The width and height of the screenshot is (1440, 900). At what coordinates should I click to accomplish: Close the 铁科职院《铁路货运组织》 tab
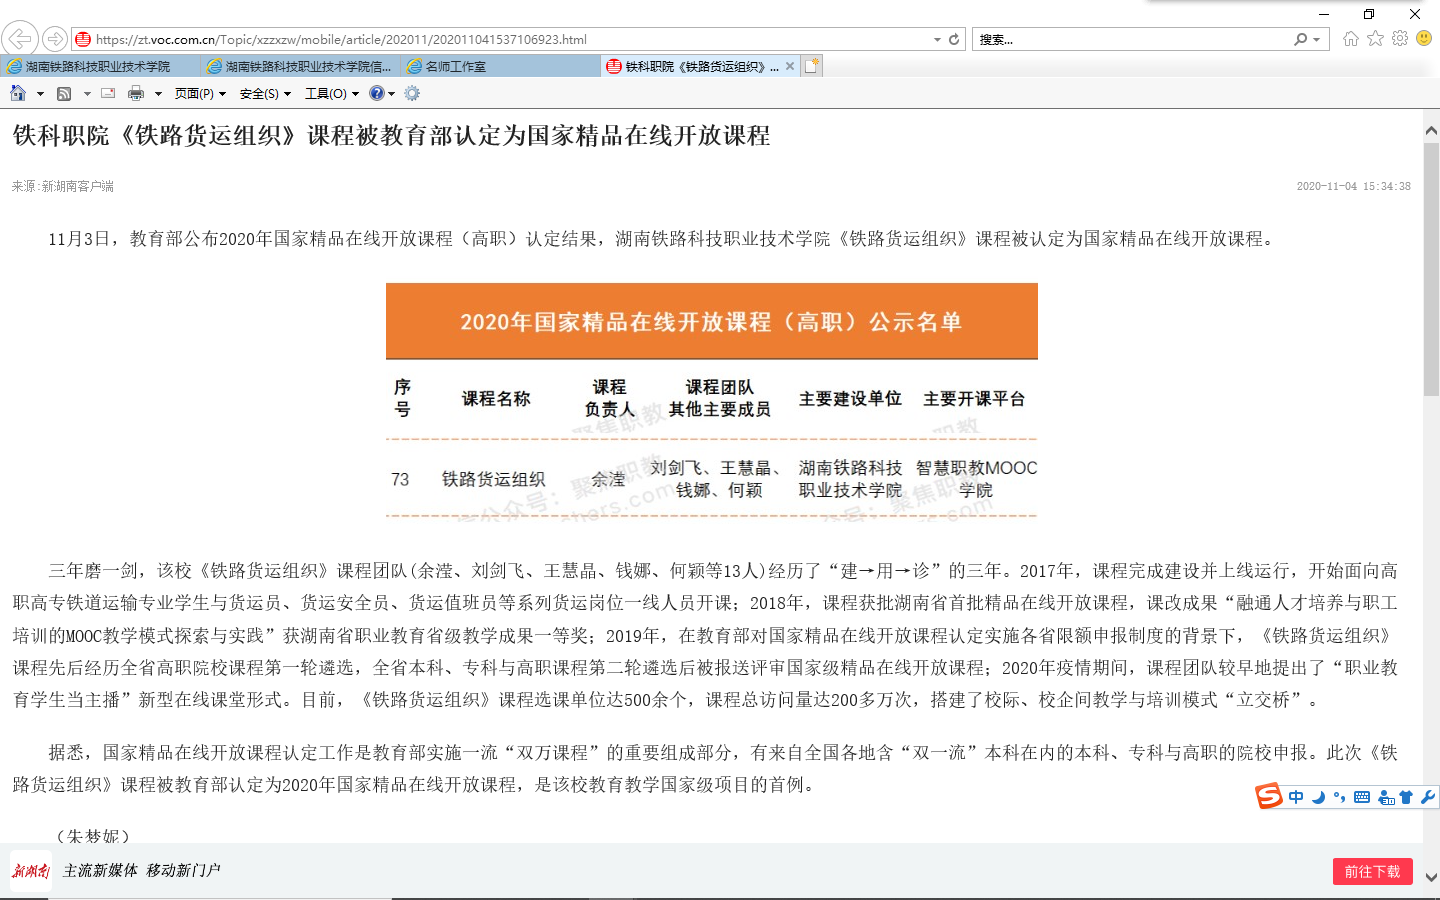[x=790, y=66]
